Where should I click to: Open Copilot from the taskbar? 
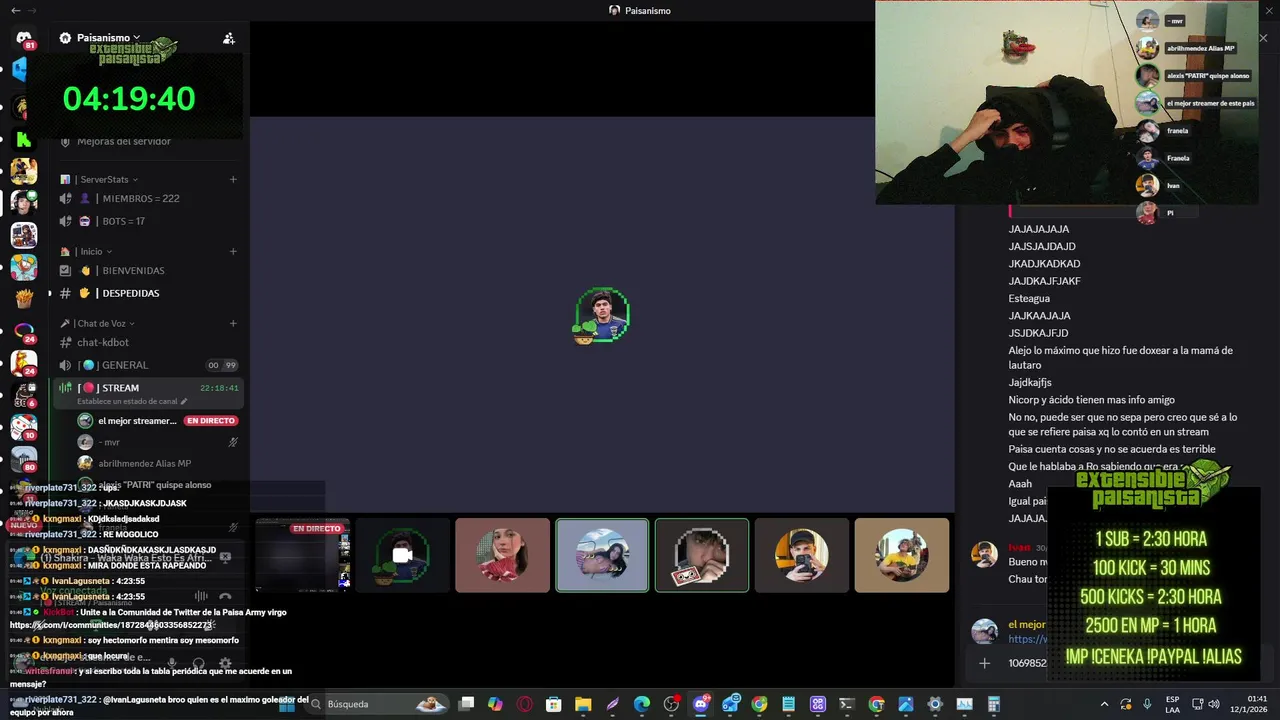click(495, 704)
